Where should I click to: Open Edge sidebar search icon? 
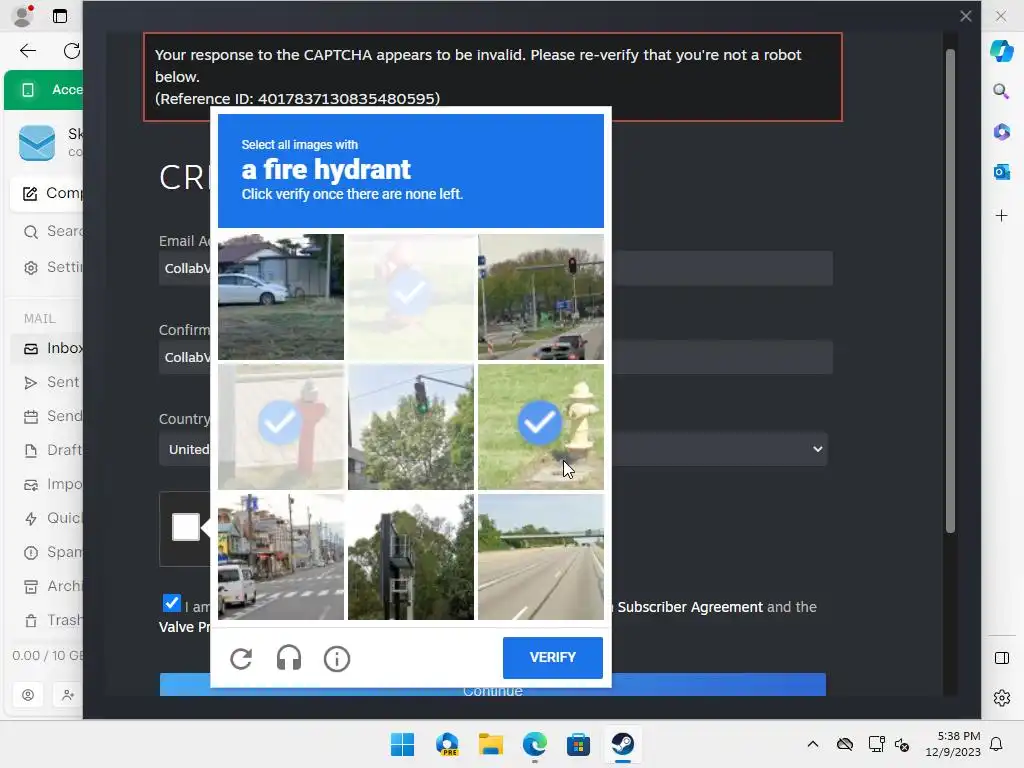tap(1001, 91)
